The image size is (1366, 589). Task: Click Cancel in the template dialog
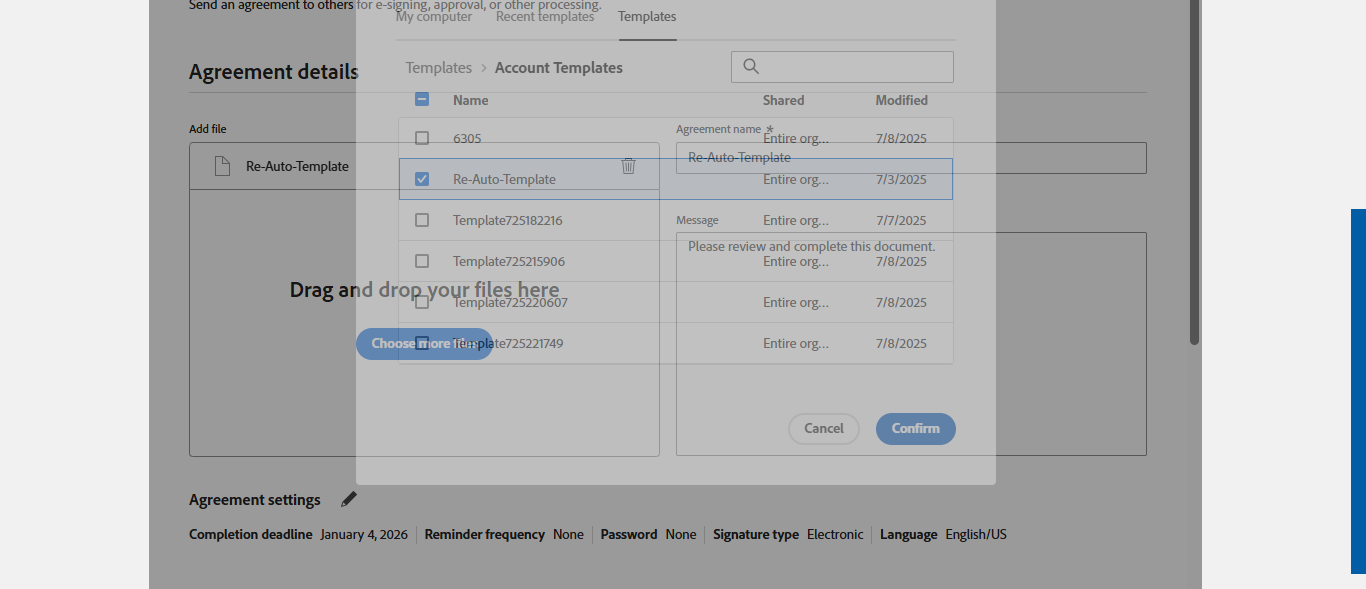(x=824, y=429)
